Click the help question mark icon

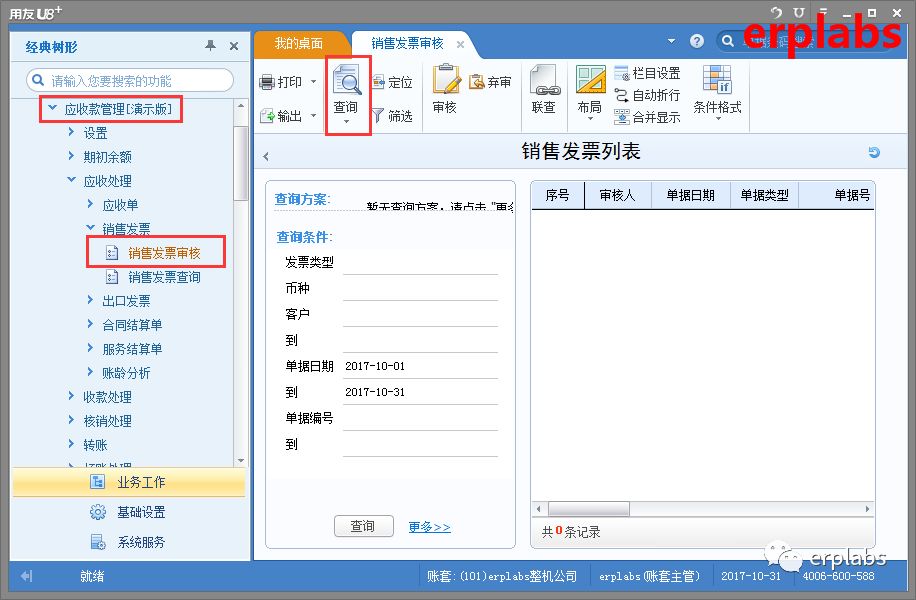point(696,41)
